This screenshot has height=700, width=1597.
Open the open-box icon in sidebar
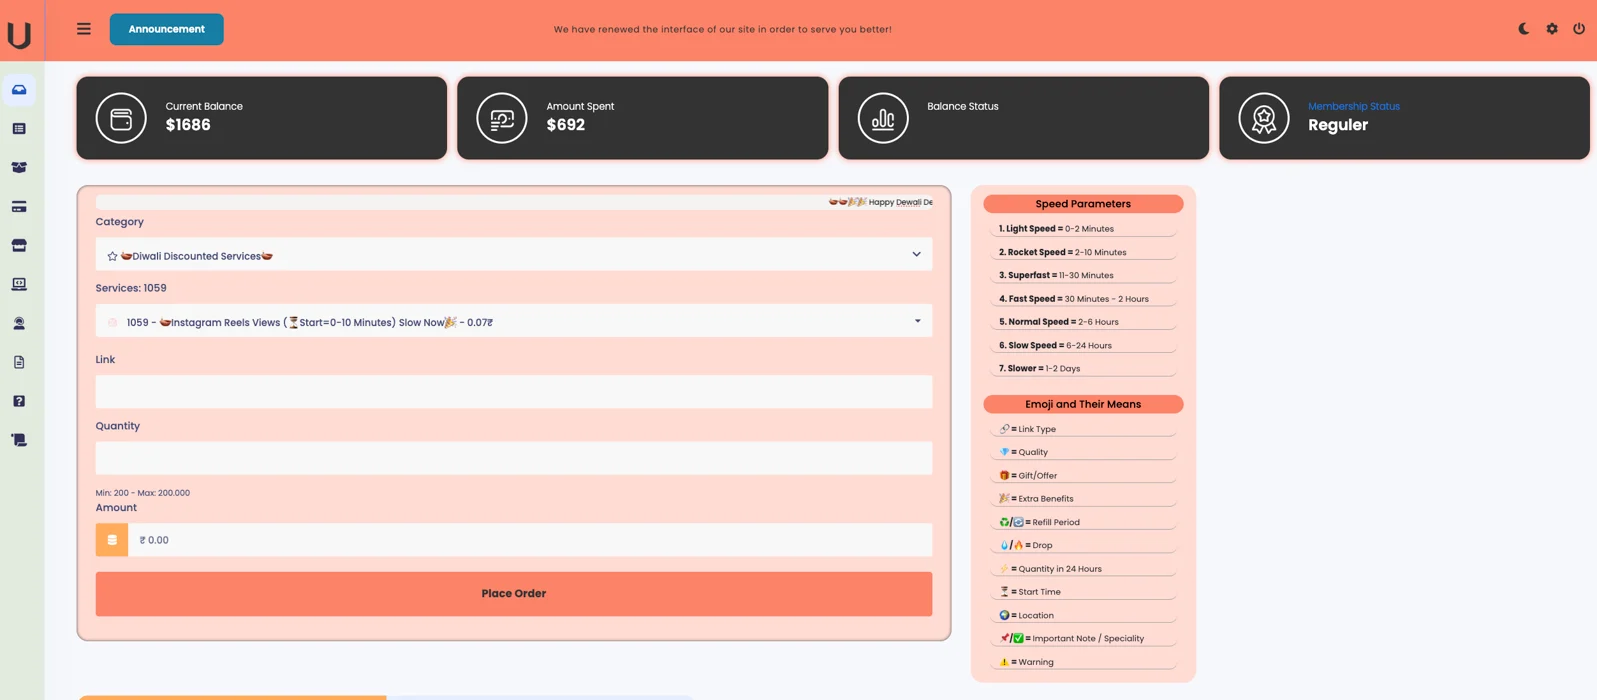(19, 168)
